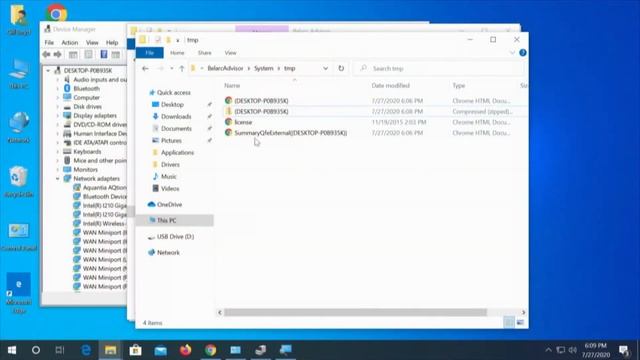
Task: Open the Recycle Bin desktop icon
Action: 18,182
